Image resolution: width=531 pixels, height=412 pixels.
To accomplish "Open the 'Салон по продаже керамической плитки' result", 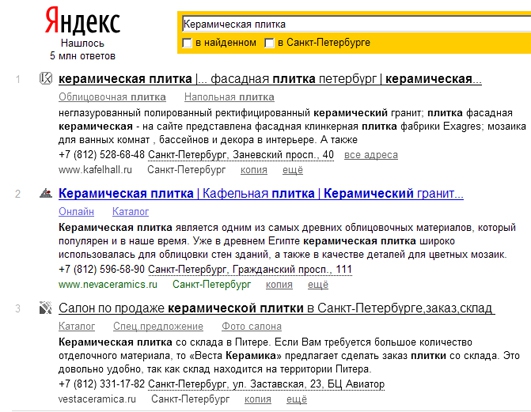I will coord(276,308).
